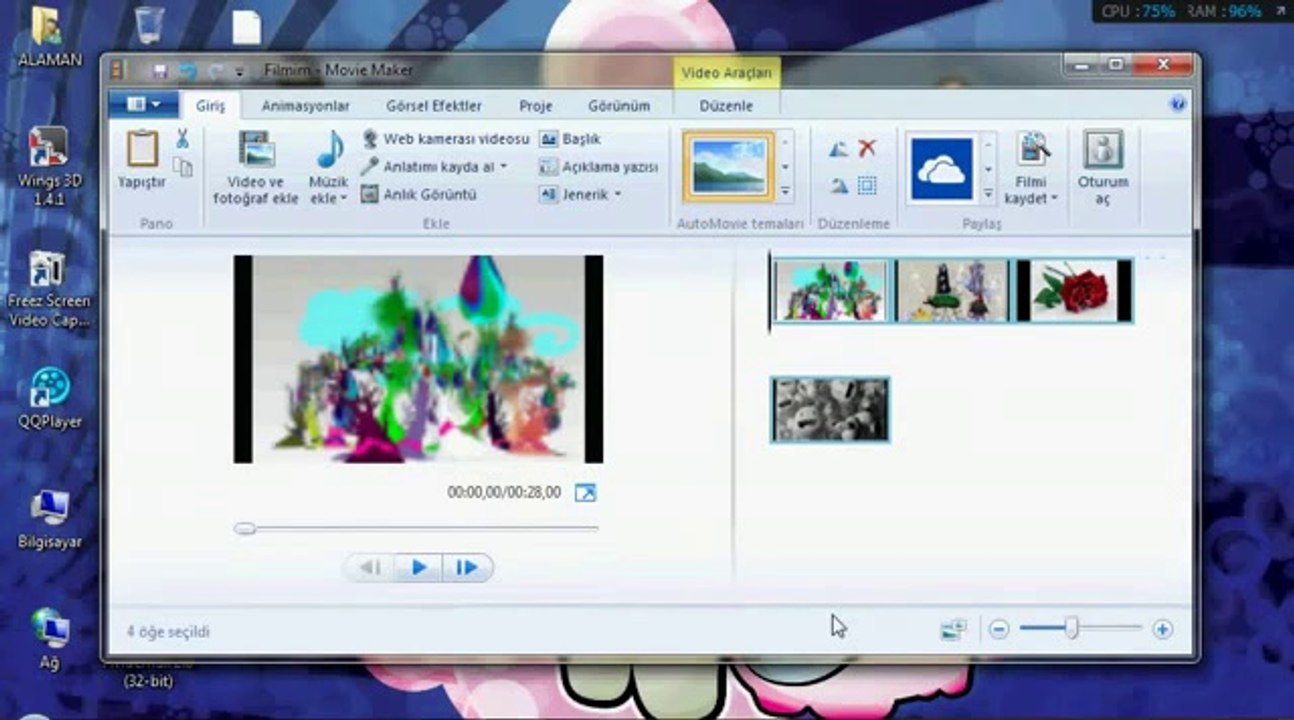Click Anlatımı kayda al microphone
Screen dimensions: 1294x720
click(370, 166)
